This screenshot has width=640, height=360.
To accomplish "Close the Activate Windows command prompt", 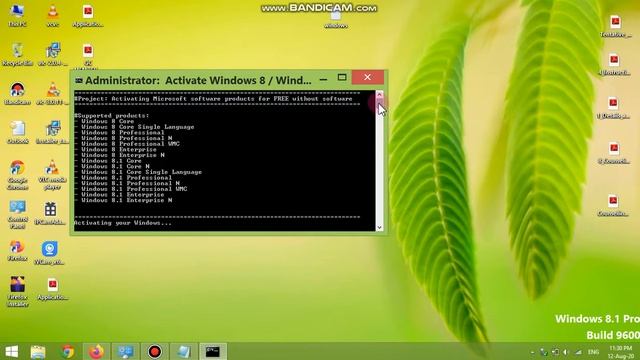I will click(367, 77).
